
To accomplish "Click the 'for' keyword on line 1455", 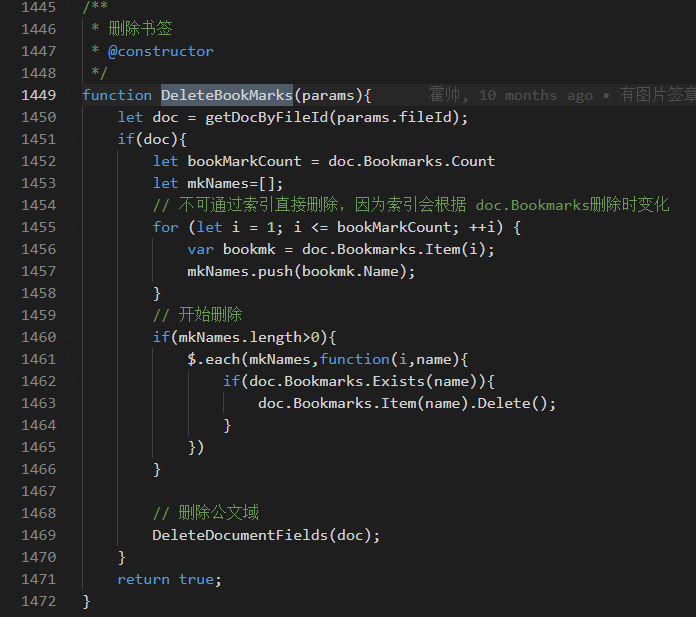I will [x=165, y=227].
